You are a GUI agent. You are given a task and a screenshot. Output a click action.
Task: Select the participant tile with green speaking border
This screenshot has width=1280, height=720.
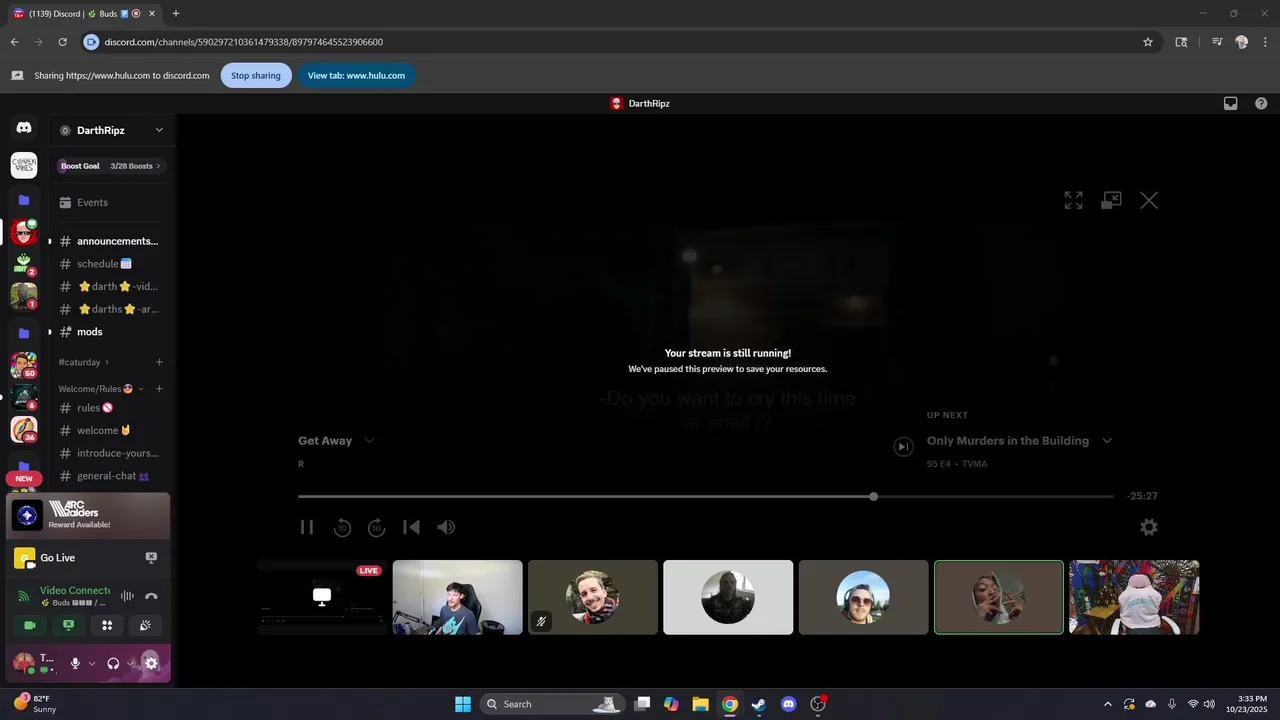click(x=999, y=597)
